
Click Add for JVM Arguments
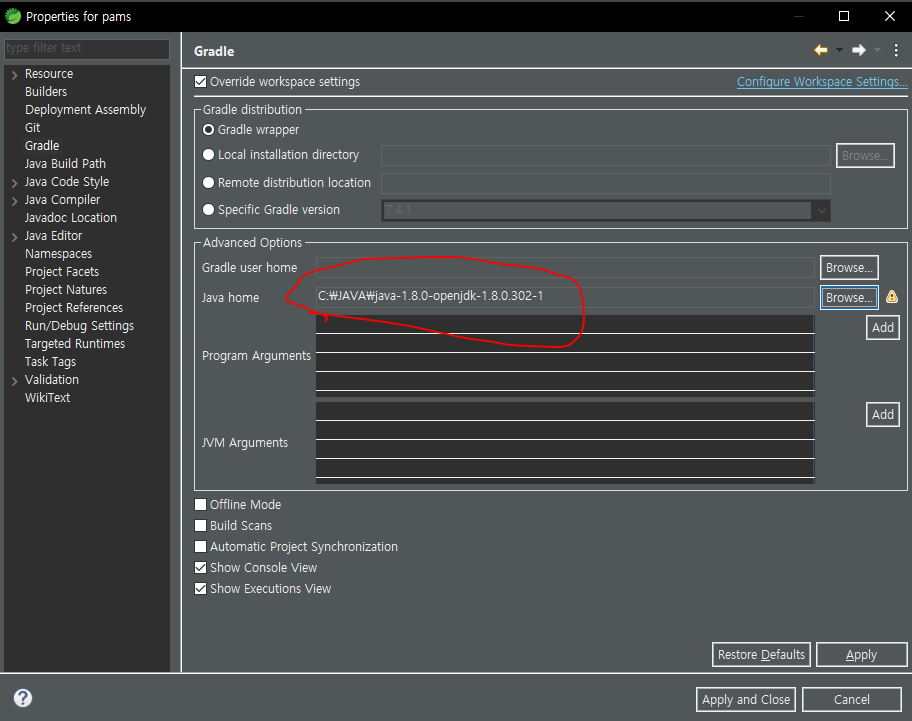point(883,415)
